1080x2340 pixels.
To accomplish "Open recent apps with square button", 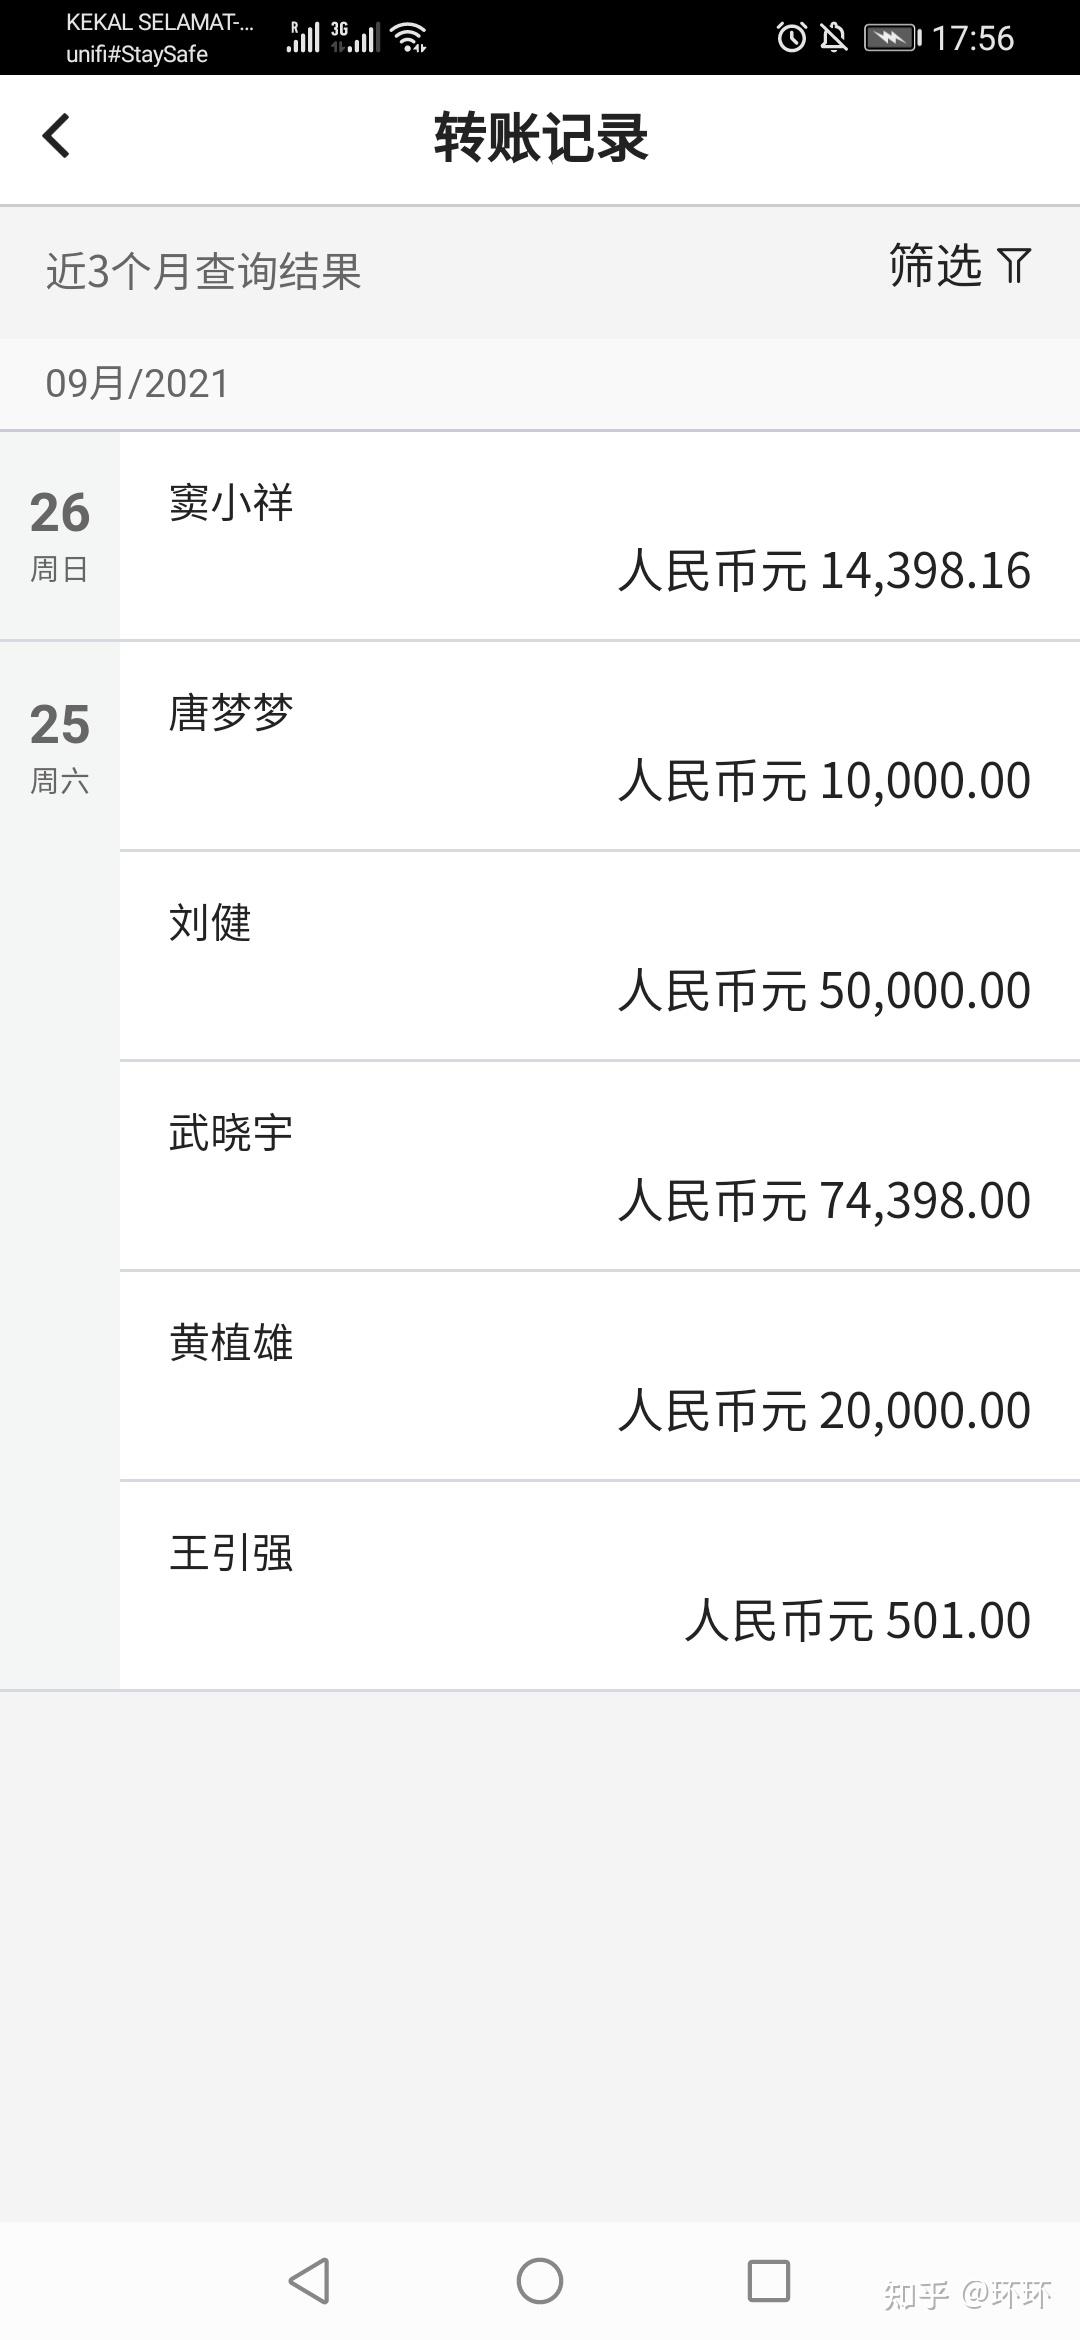I will click(768, 2281).
